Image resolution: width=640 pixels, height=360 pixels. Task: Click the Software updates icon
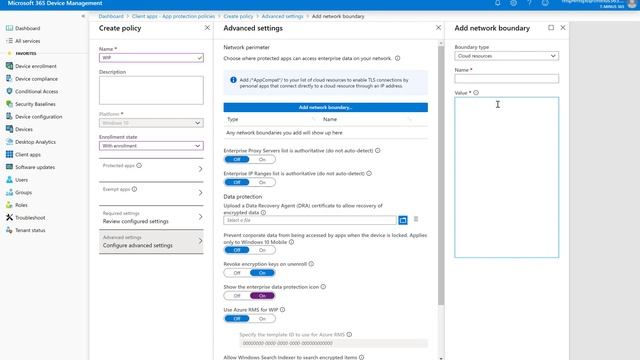pyautogui.click(x=9, y=167)
